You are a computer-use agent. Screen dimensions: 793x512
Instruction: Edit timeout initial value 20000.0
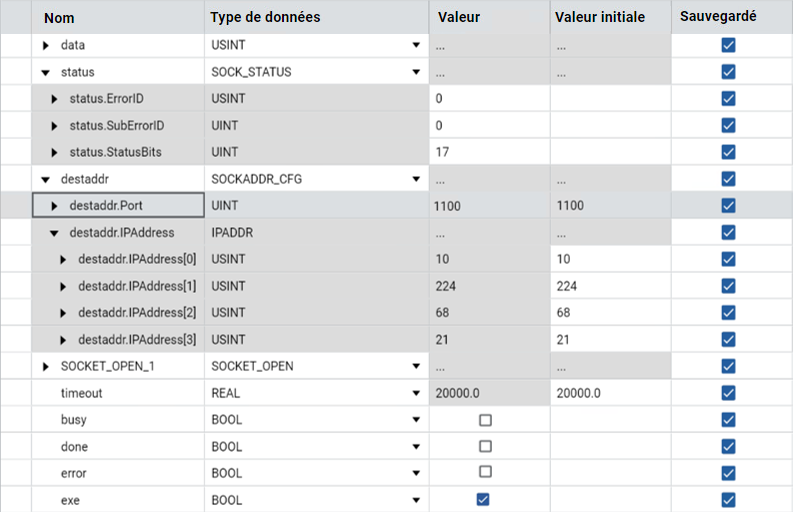tap(611, 393)
